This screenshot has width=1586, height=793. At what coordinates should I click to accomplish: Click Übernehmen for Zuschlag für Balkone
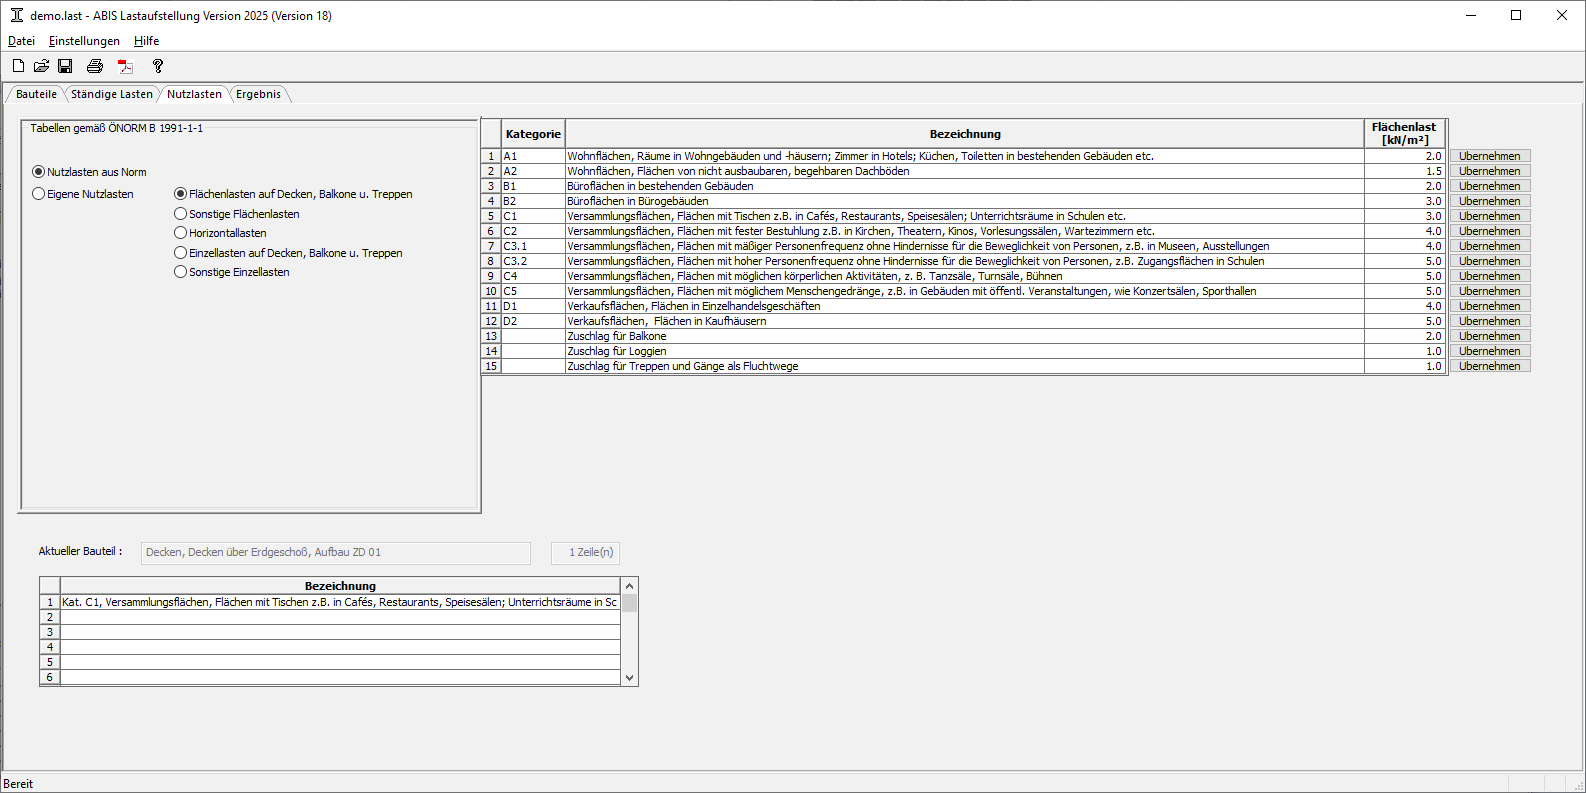tap(1489, 336)
